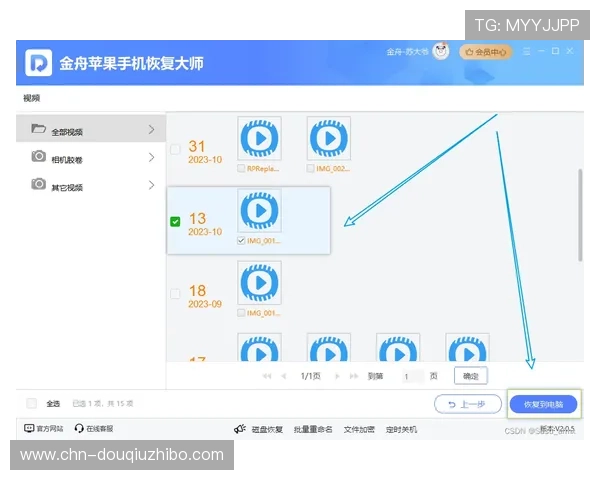This screenshot has width=600, height=480.
Task: Open the 定时关机 scheduled shutdown link
Action: (x=401, y=429)
